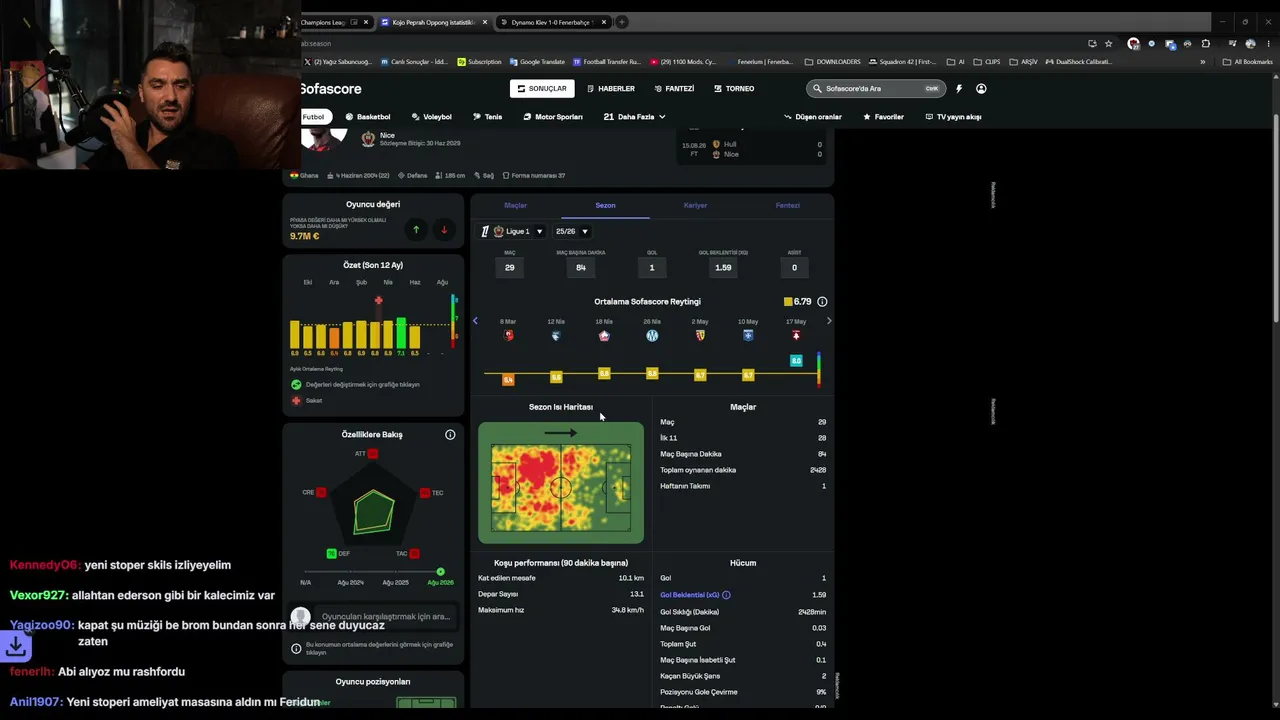Select the Motor Sporları tab
1280x720 pixels.
(553, 117)
